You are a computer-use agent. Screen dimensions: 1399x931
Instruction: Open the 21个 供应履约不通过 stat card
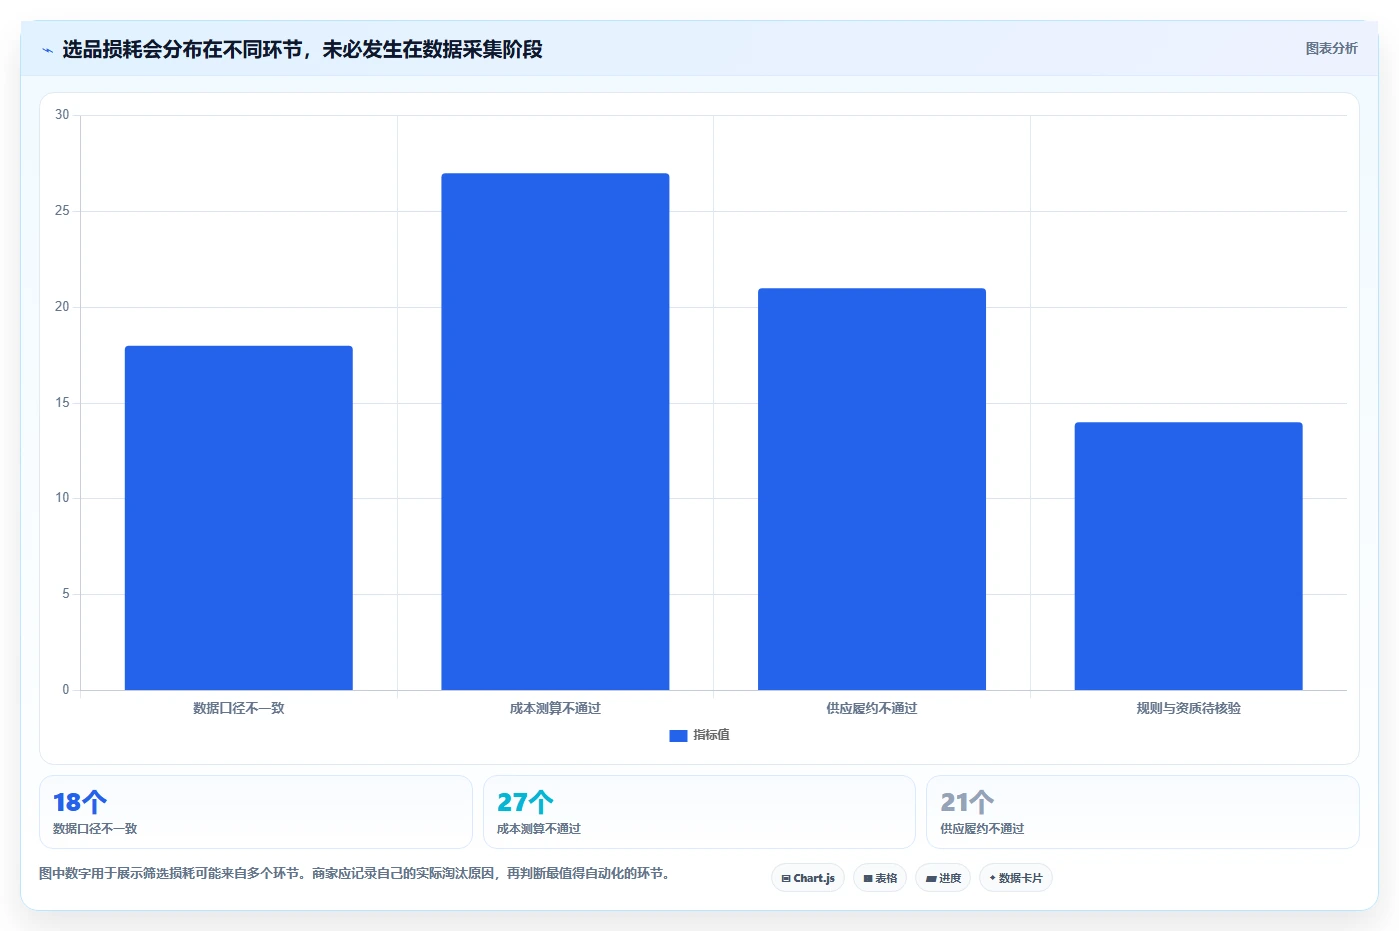(1143, 812)
